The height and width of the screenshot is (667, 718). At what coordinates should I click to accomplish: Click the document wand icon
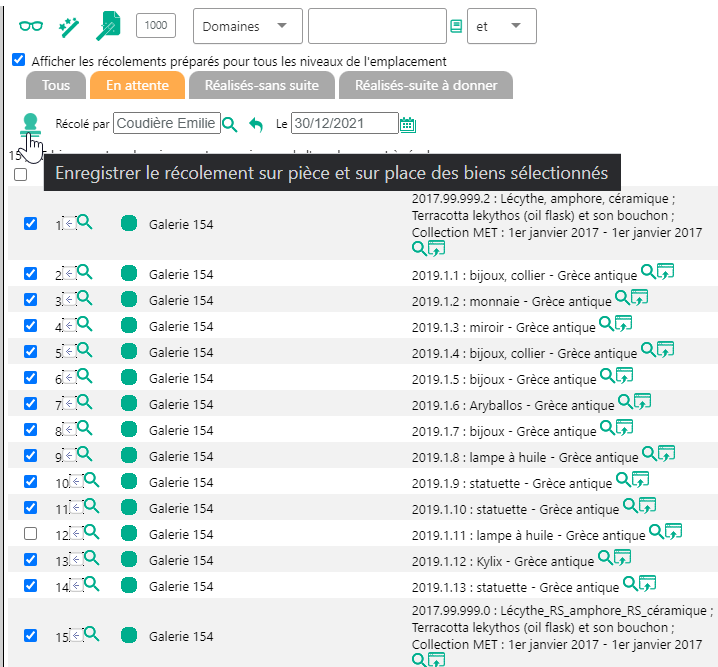pyautogui.click(x=108, y=26)
